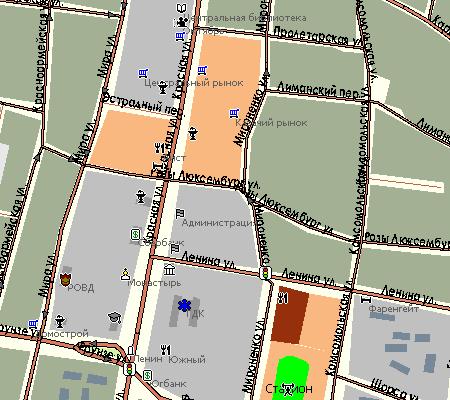Click the graduation cap school icon

[x=114, y=317]
